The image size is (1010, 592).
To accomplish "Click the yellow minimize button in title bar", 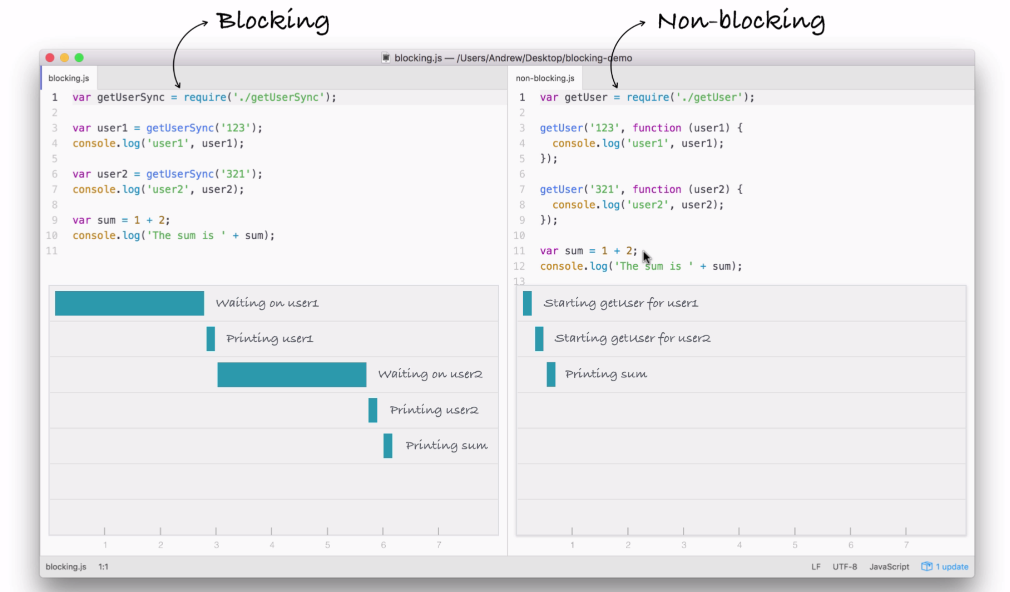I will [64, 58].
